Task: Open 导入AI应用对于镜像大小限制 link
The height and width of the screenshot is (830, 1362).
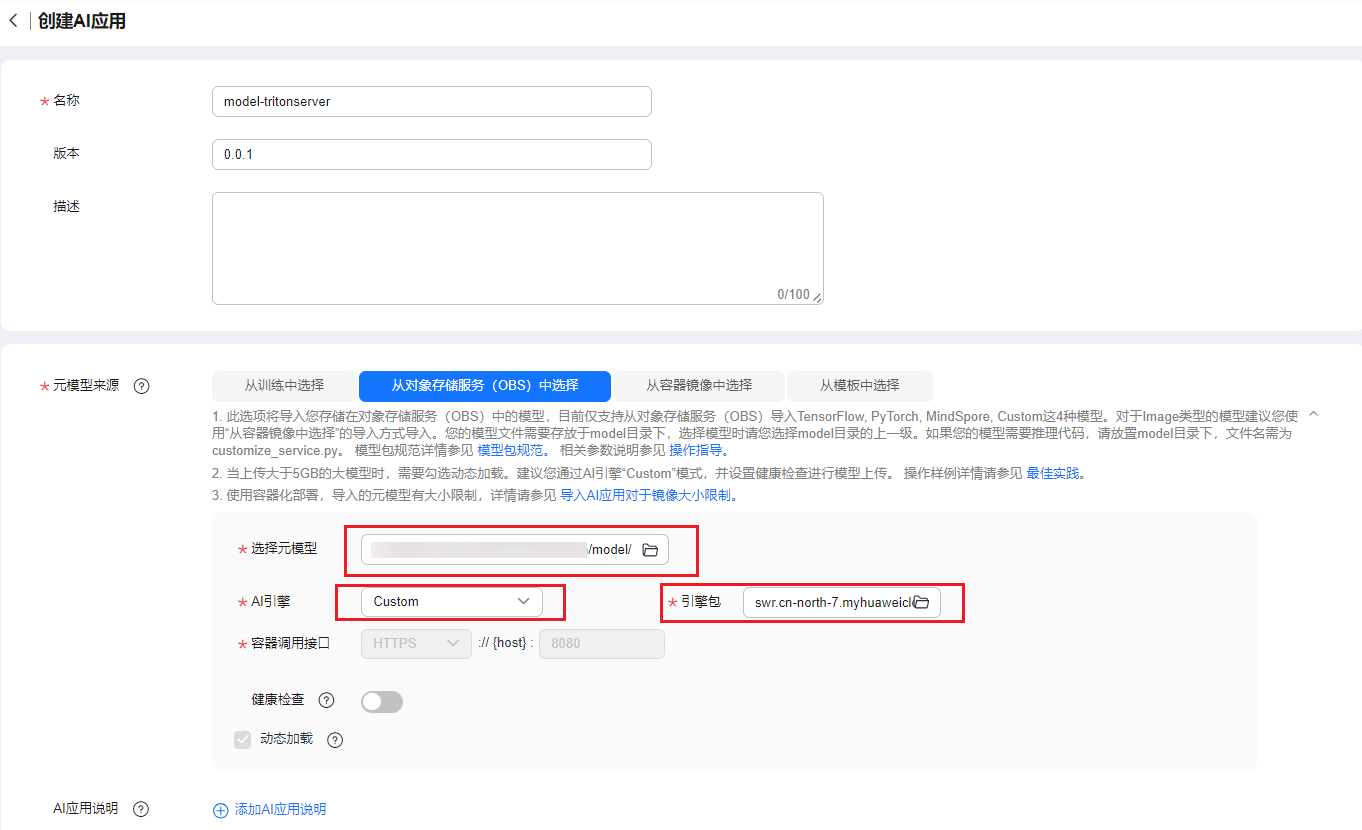Action: [647, 495]
